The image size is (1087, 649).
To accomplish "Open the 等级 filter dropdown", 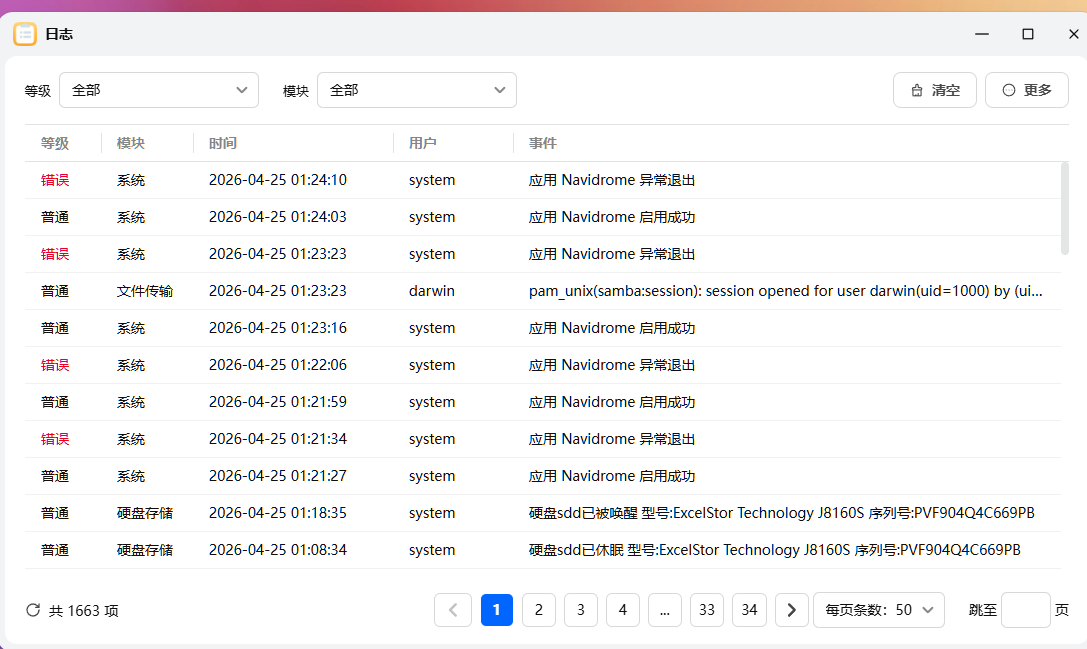I will (x=158, y=90).
